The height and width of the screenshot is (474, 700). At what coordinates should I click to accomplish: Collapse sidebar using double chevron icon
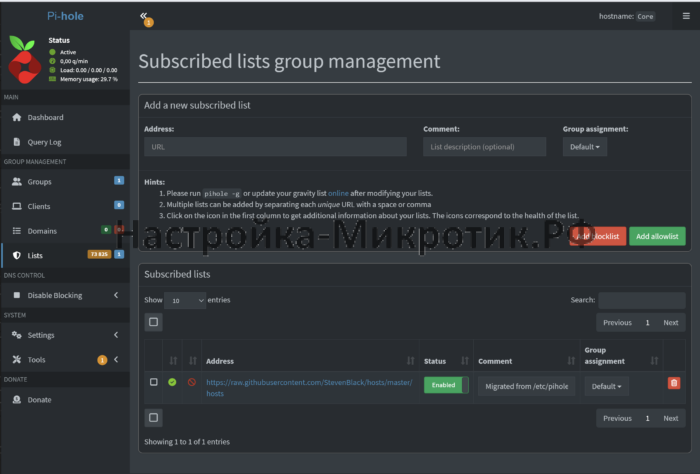click(144, 16)
